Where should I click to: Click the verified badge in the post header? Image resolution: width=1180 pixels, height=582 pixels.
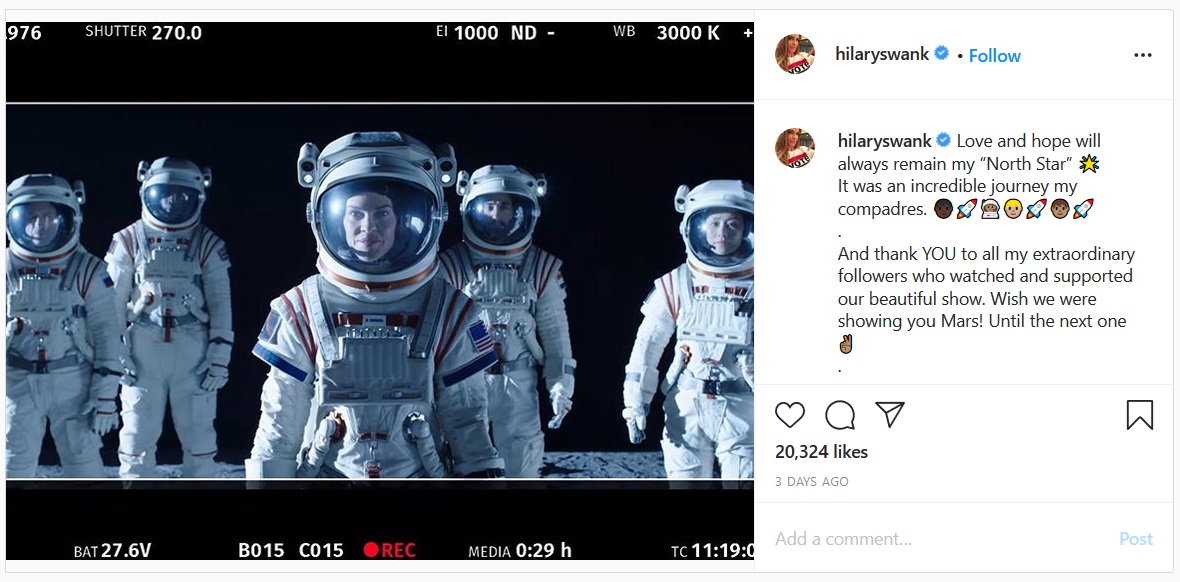pos(941,53)
